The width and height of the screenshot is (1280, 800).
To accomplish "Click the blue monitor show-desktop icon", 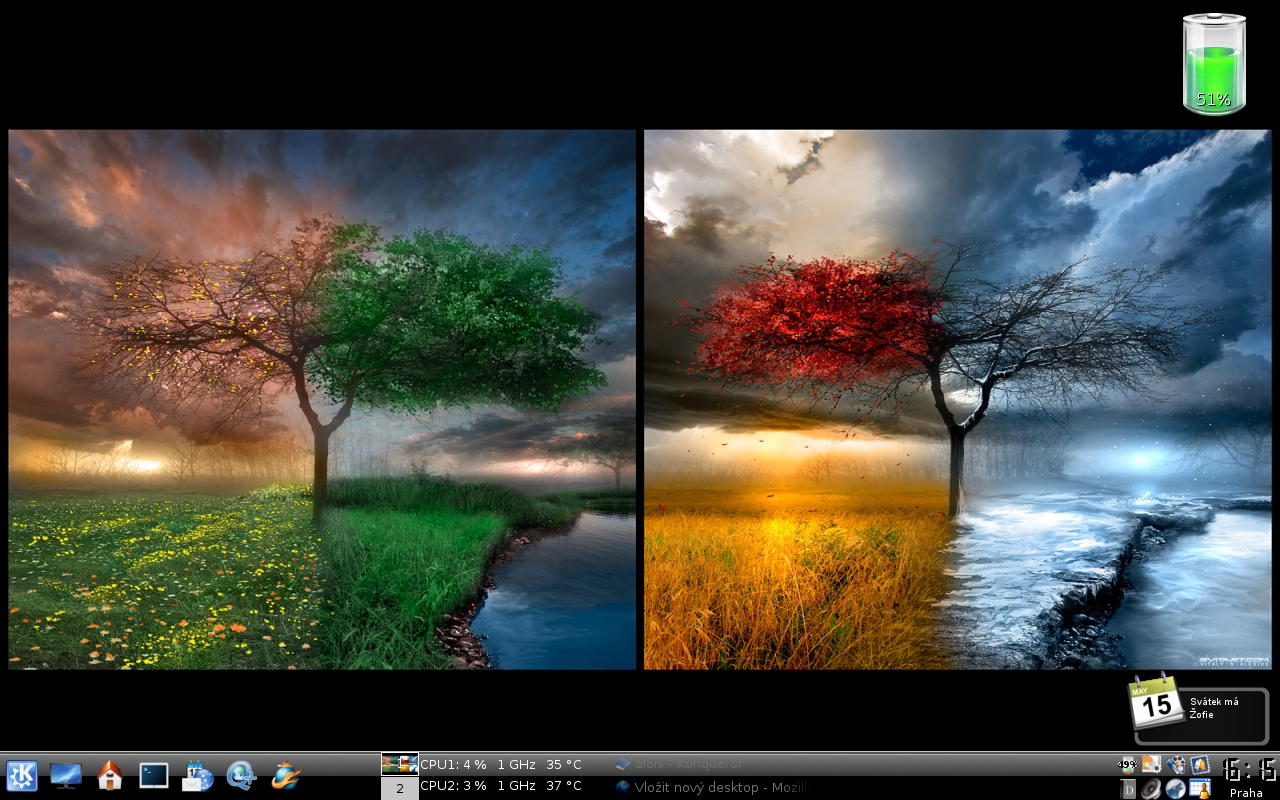I will tap(66, 776).
